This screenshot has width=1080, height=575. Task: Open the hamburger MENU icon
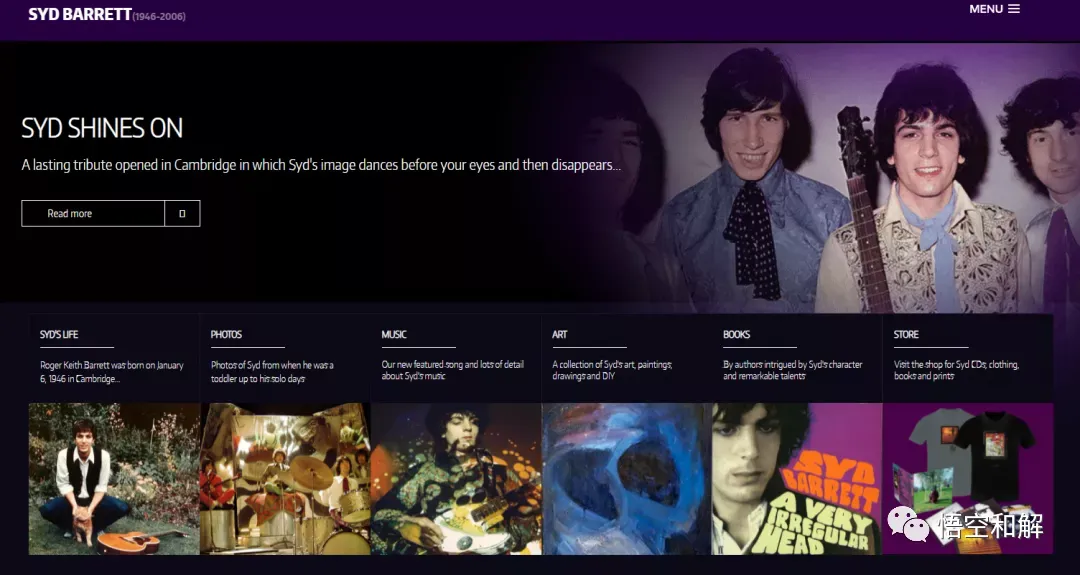point(1014,9)
